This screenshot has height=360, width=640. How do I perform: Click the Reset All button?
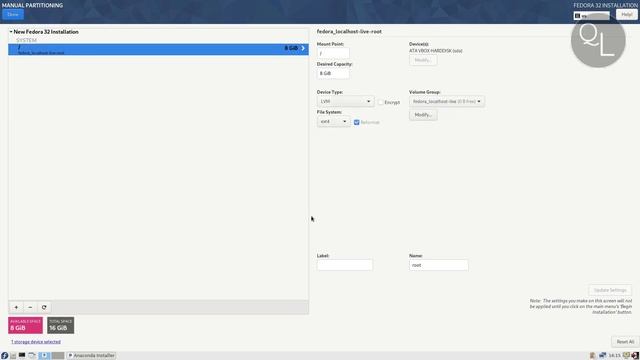pos(625,342)
